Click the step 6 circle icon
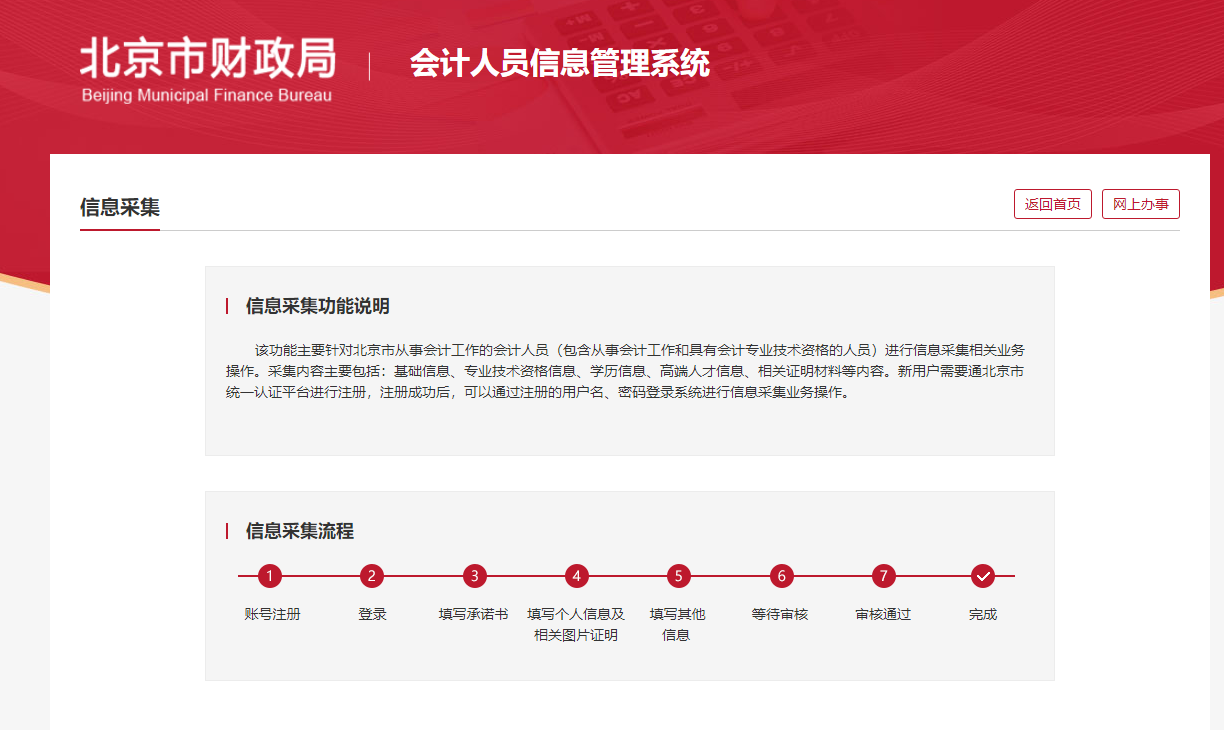 (781, 576)
